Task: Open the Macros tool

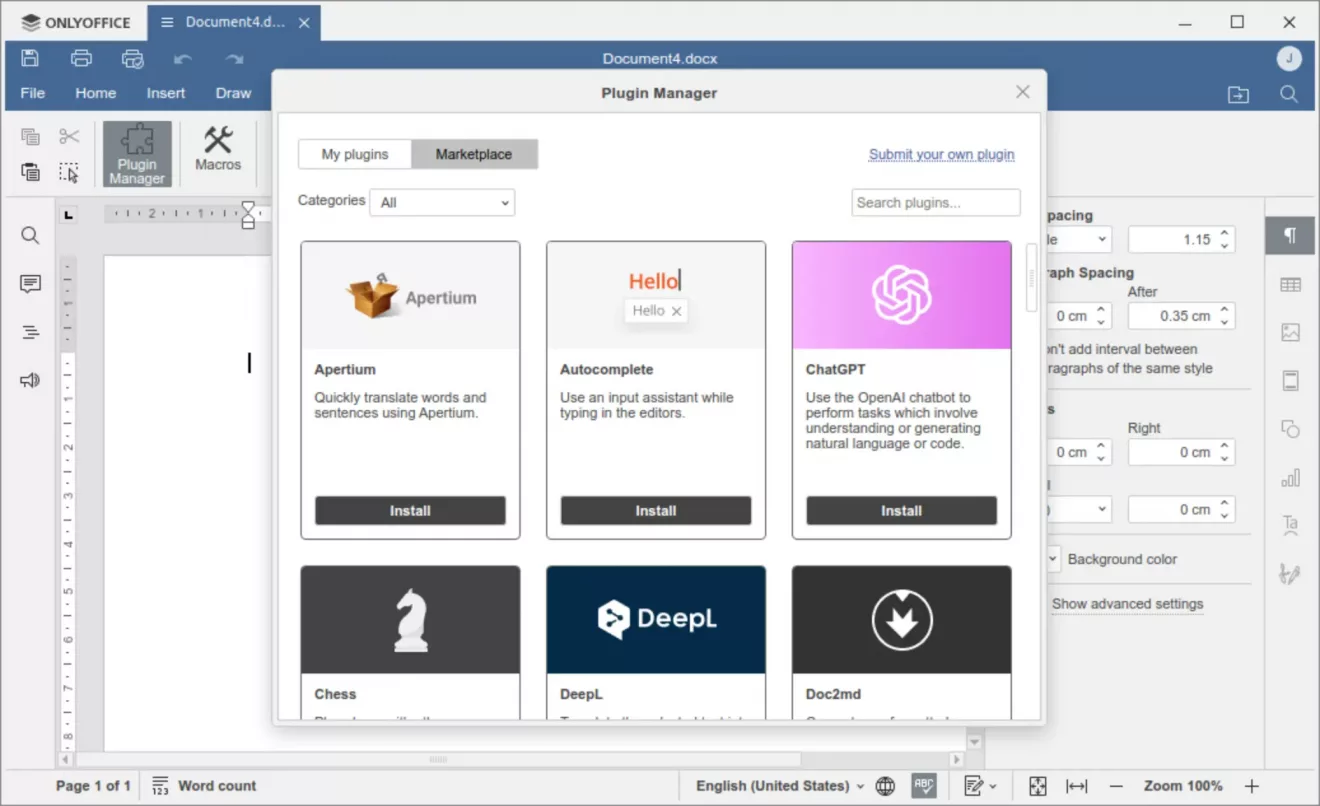Action: [218, 148]
